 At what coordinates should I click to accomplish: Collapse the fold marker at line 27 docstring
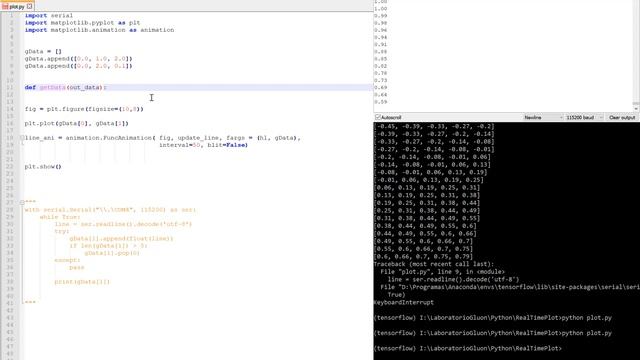[22, 202]
